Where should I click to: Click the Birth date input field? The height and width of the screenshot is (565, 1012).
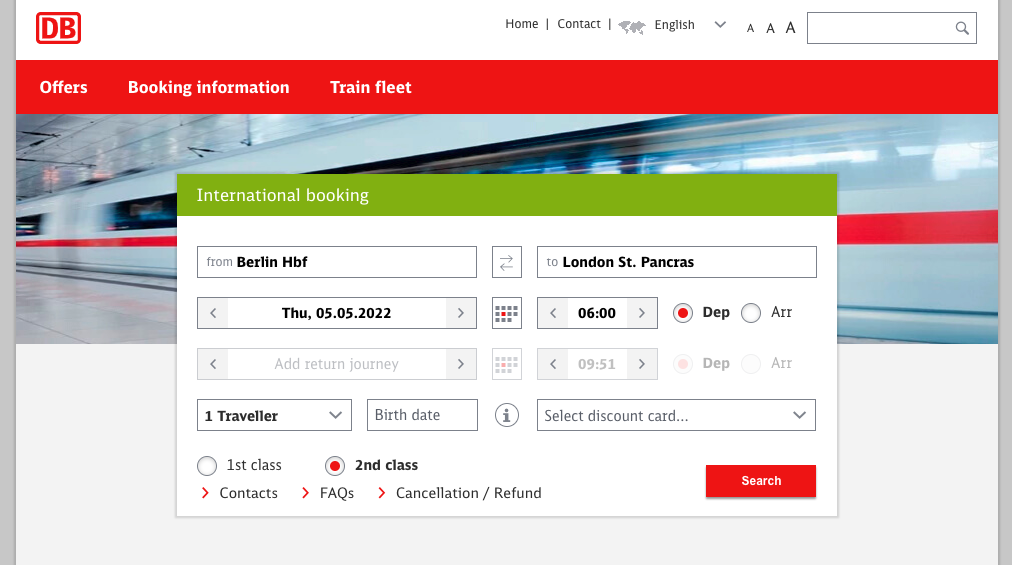pyautogui.click(x=422, y=415)
